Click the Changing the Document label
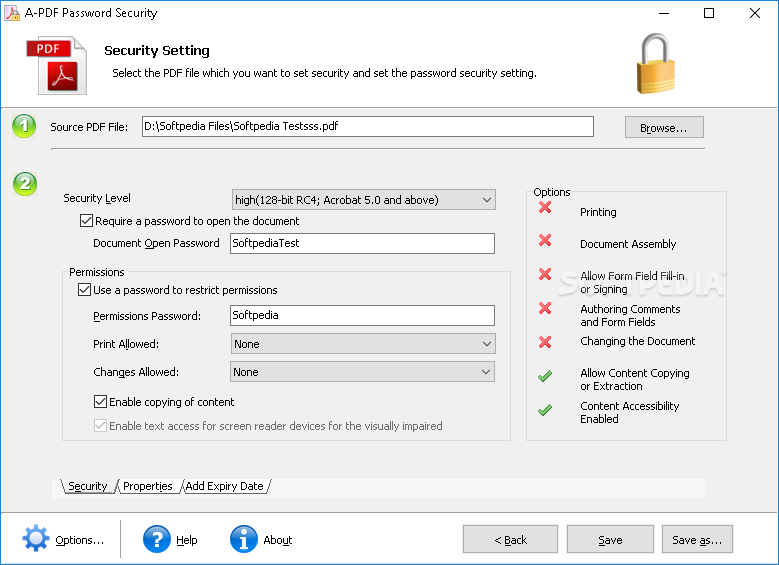 (x=637, y=341)
